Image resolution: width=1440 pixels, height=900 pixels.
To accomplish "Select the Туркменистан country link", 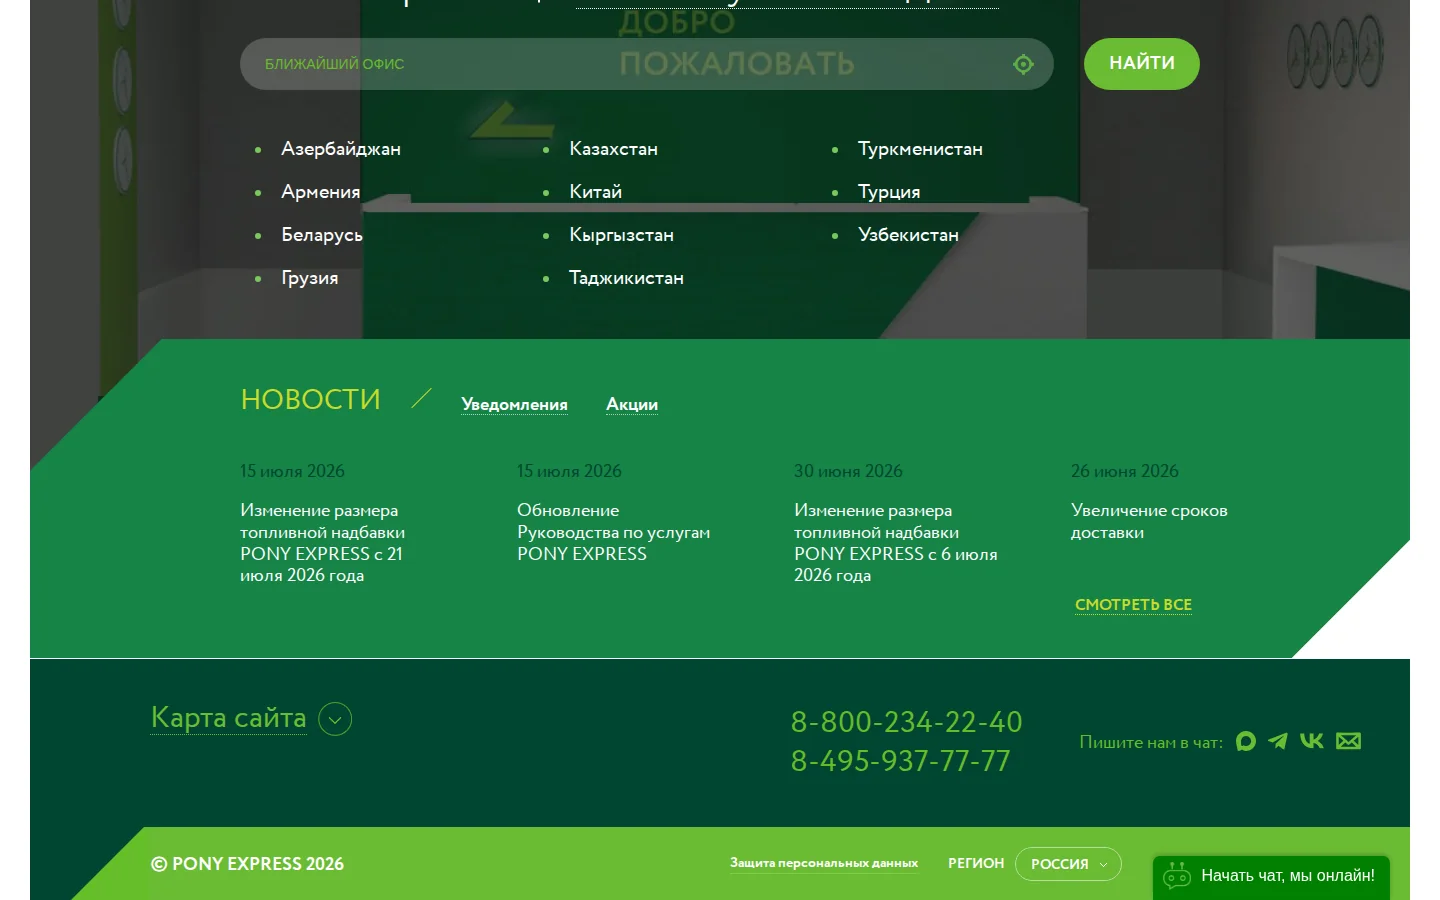I will click(x=920, y=149).
